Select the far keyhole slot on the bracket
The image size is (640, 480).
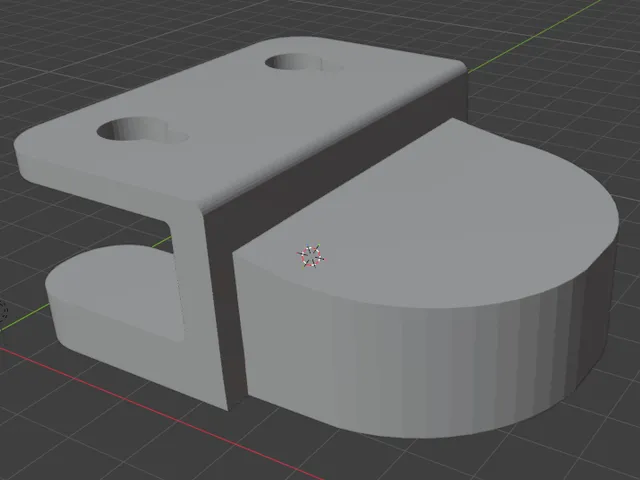pyautogui.click(x=303, y=63)
